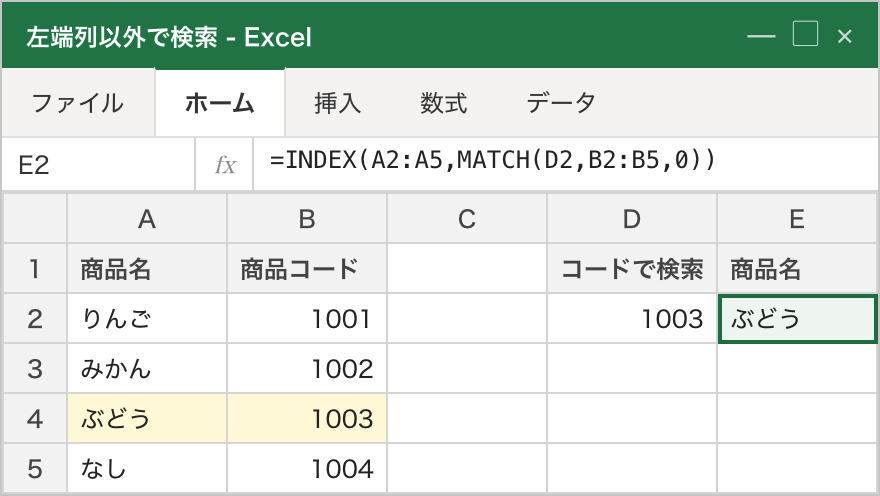This screenshot has height=496, width=880.
Task: Select empty cell E3
Action: point(797,368)
